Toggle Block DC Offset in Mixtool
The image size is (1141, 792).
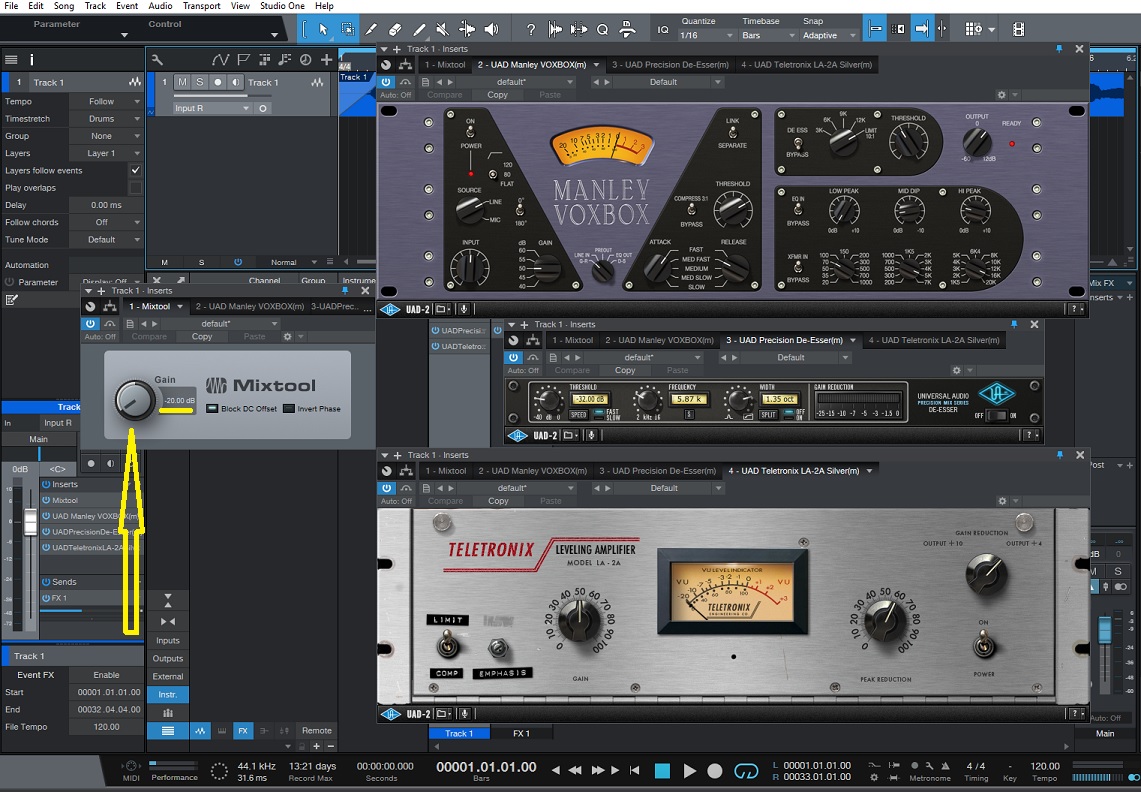(212, 408)
